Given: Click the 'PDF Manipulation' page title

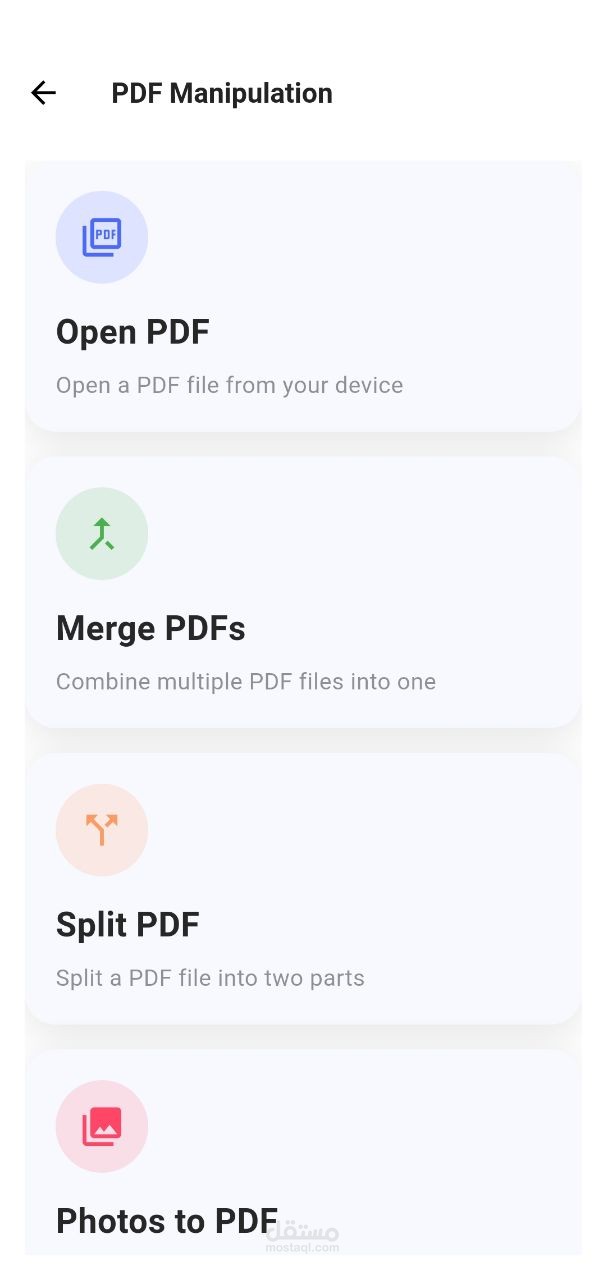Looking at the screenshot, I should (221, 93).
